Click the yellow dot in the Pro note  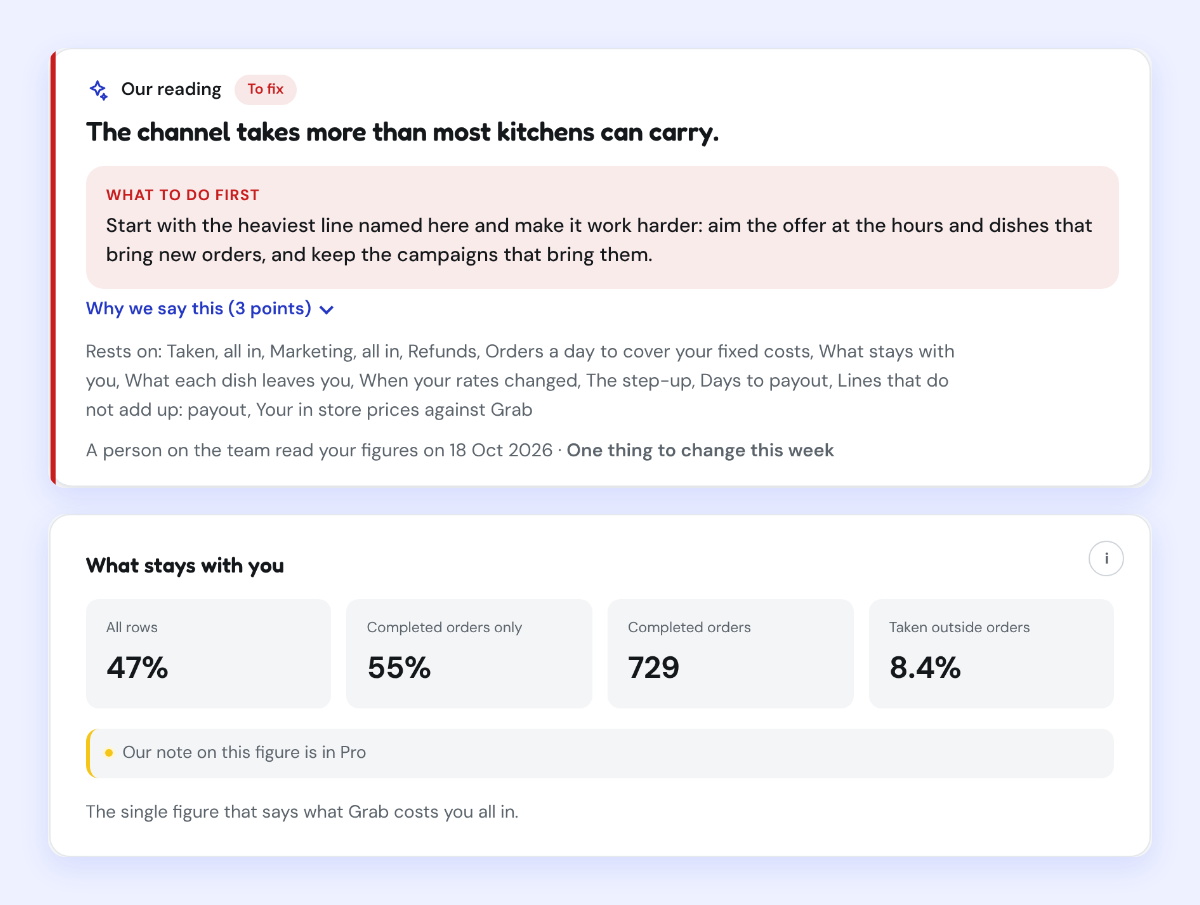coord(109,753)
